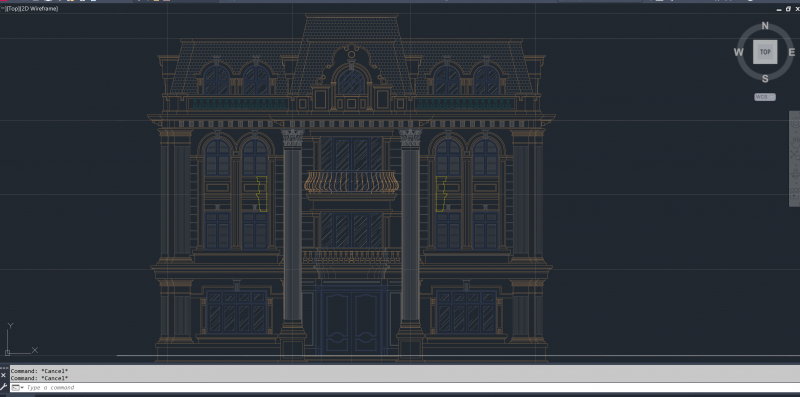Select the South compass letter on the ViewCube

[765, 79]
